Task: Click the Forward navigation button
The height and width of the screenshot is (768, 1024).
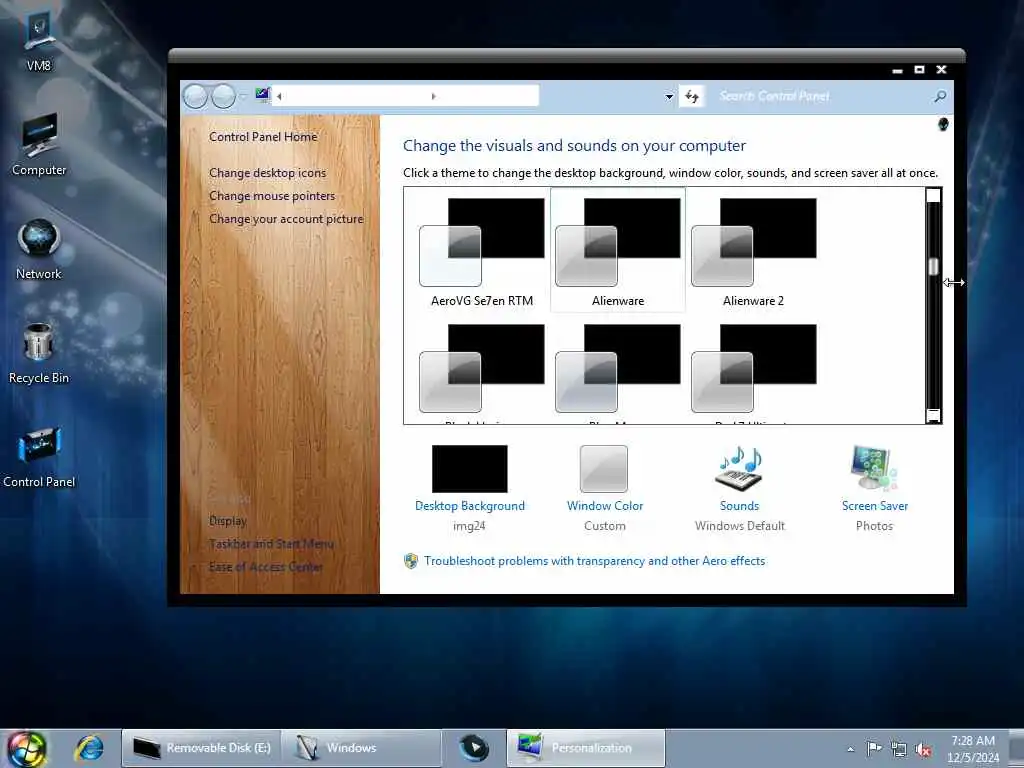Action: pos(223,96)
